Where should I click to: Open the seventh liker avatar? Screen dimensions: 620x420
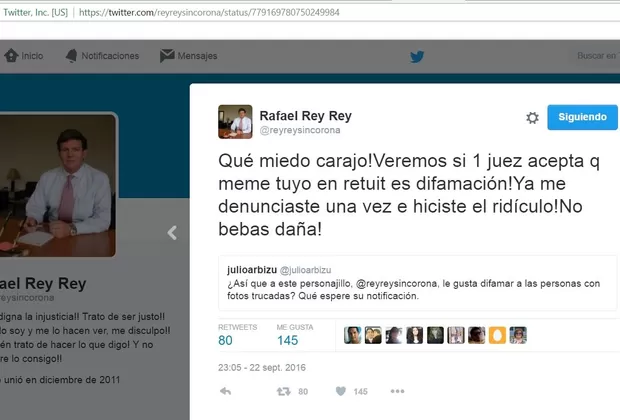476,335
